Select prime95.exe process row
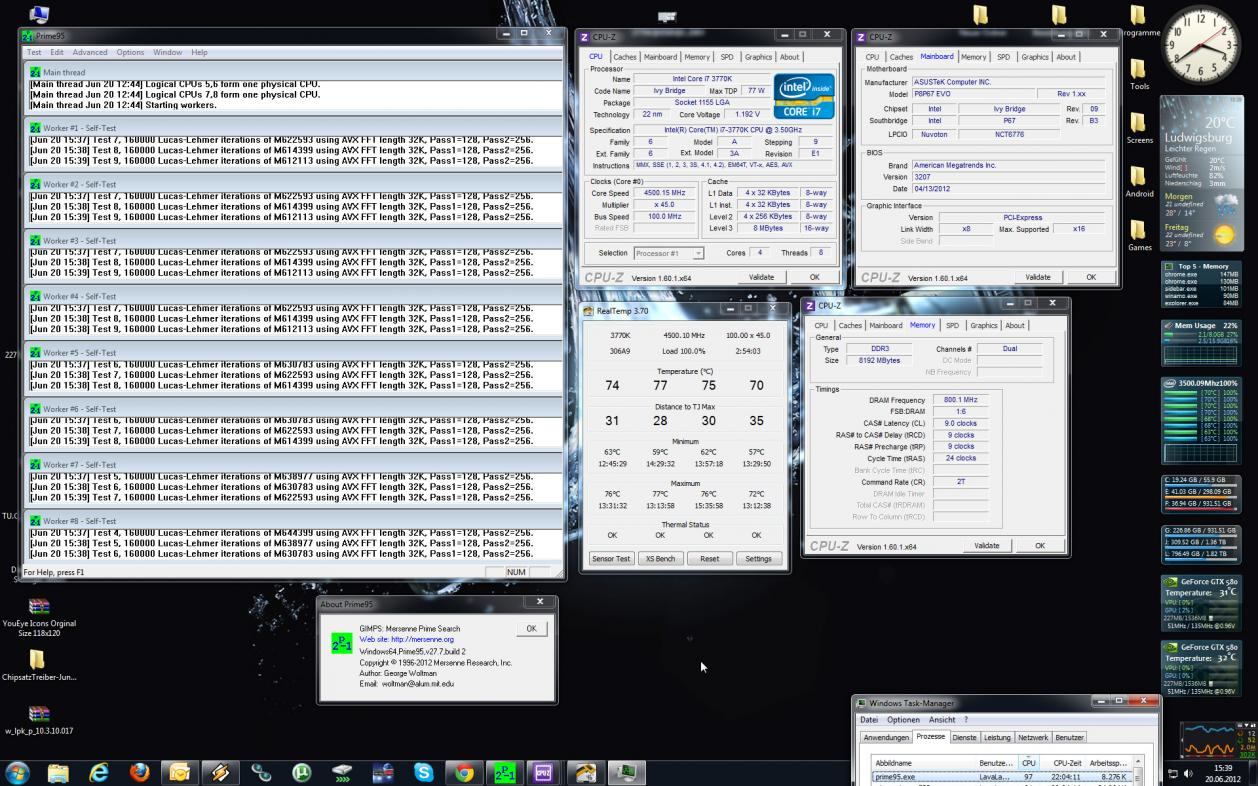Screen dimensions: 1258x786 click(1001, 776)
